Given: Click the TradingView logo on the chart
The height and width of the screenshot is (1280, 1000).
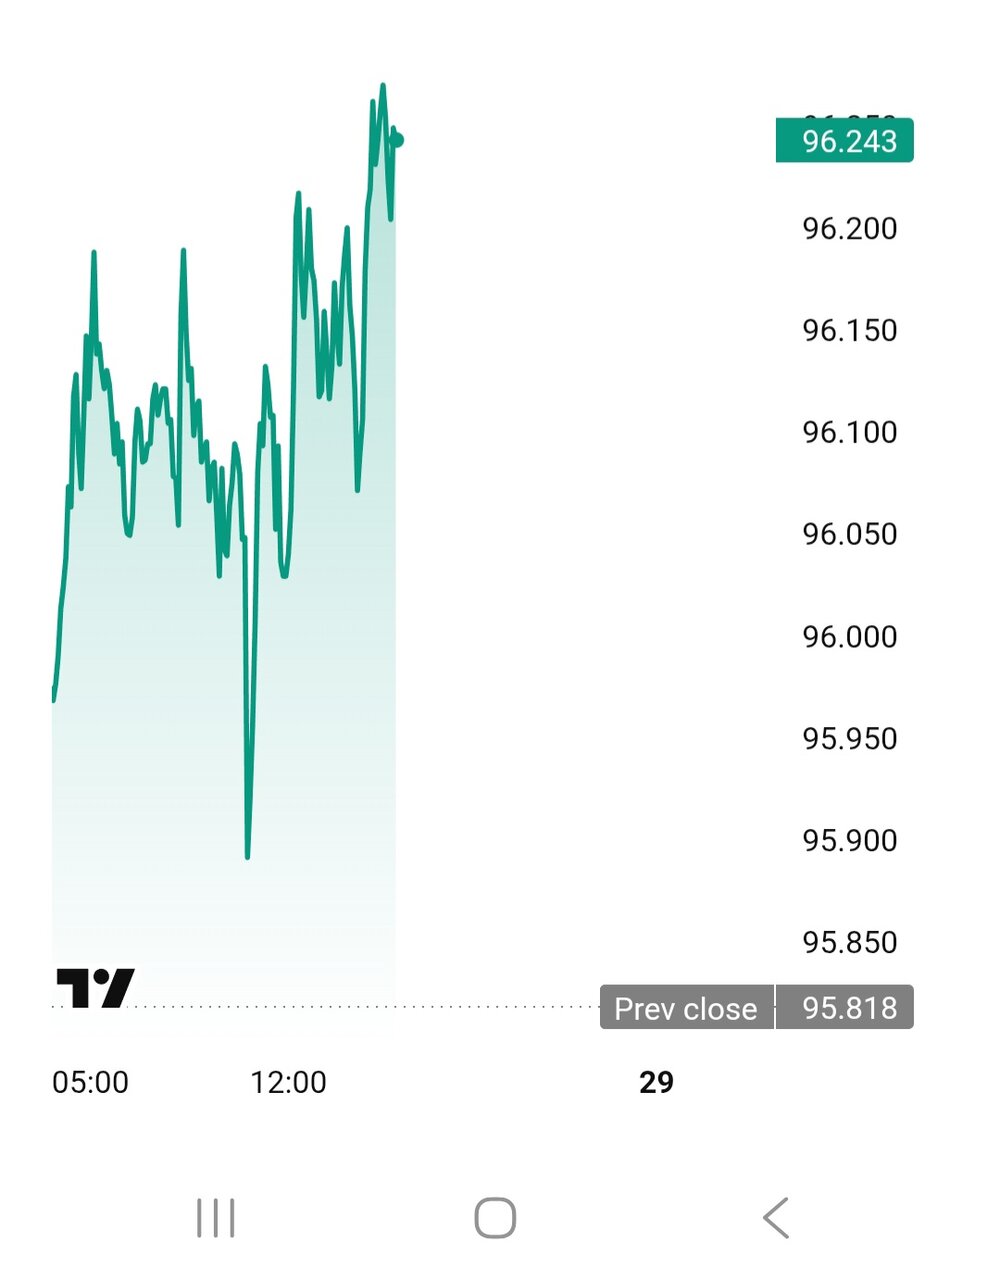Looking at the screenshot, I should coord(95,988).
